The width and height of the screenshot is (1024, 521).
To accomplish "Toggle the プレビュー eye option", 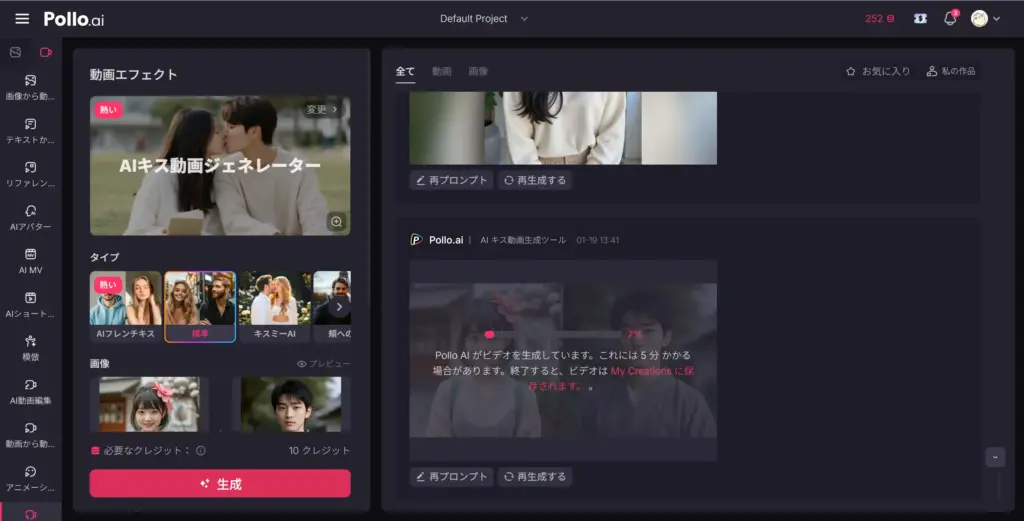I will (323, 364).
